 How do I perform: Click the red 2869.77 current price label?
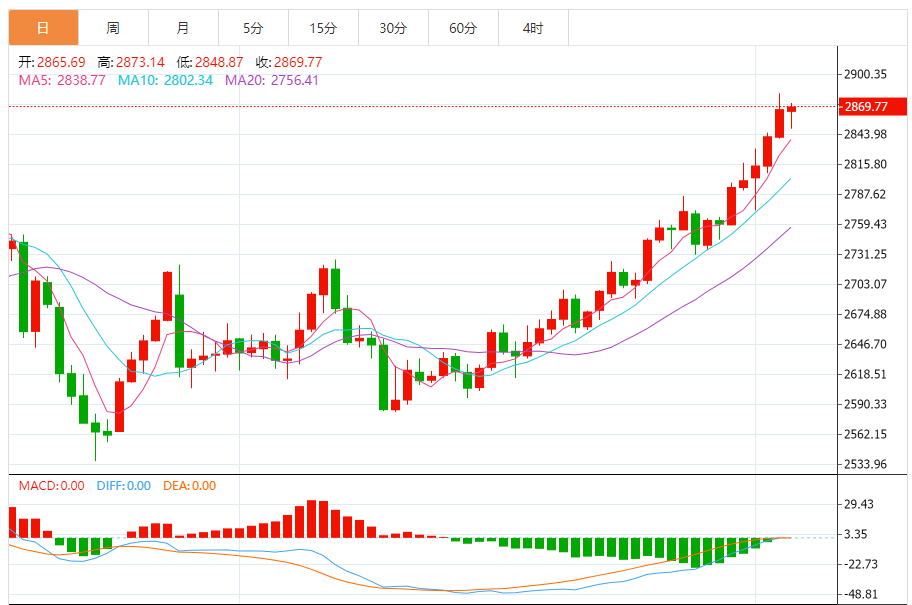coord(872,106)
